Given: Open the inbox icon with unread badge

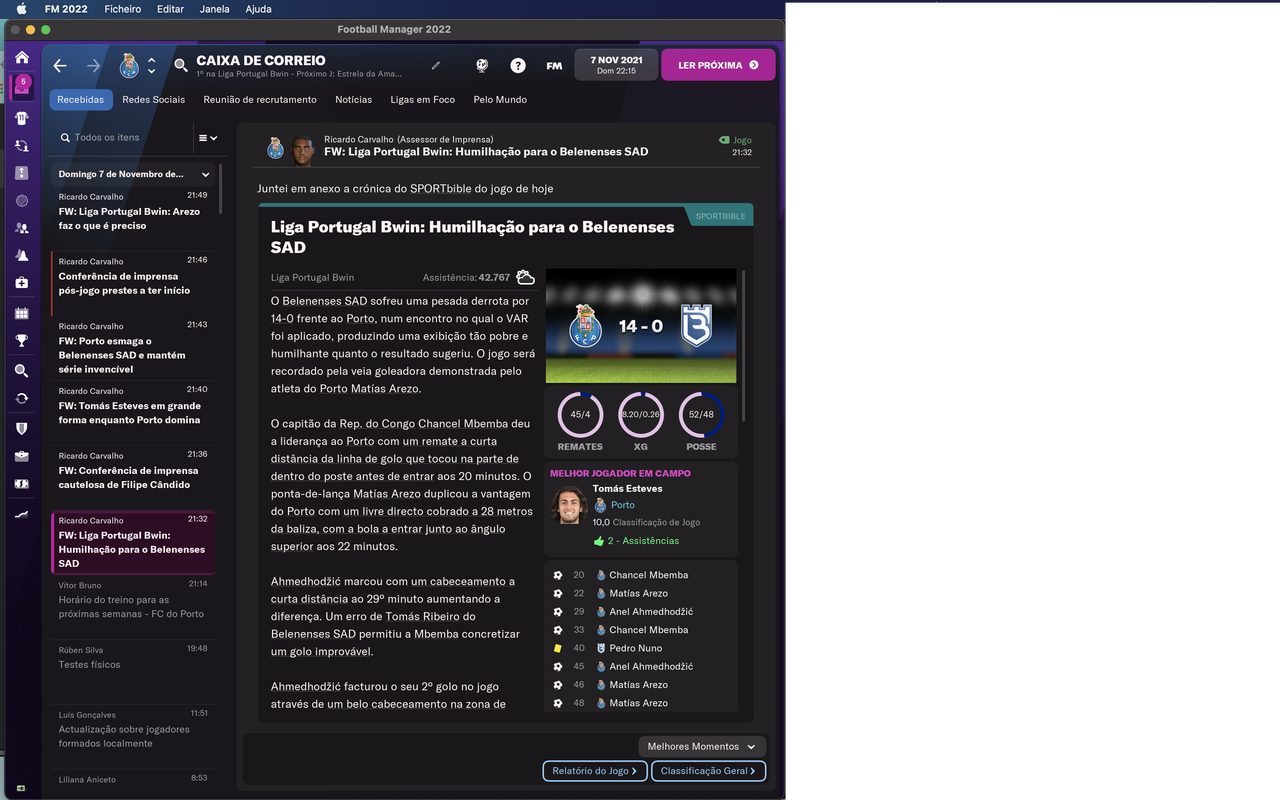Looking at the screenshot, I should 22,87.
